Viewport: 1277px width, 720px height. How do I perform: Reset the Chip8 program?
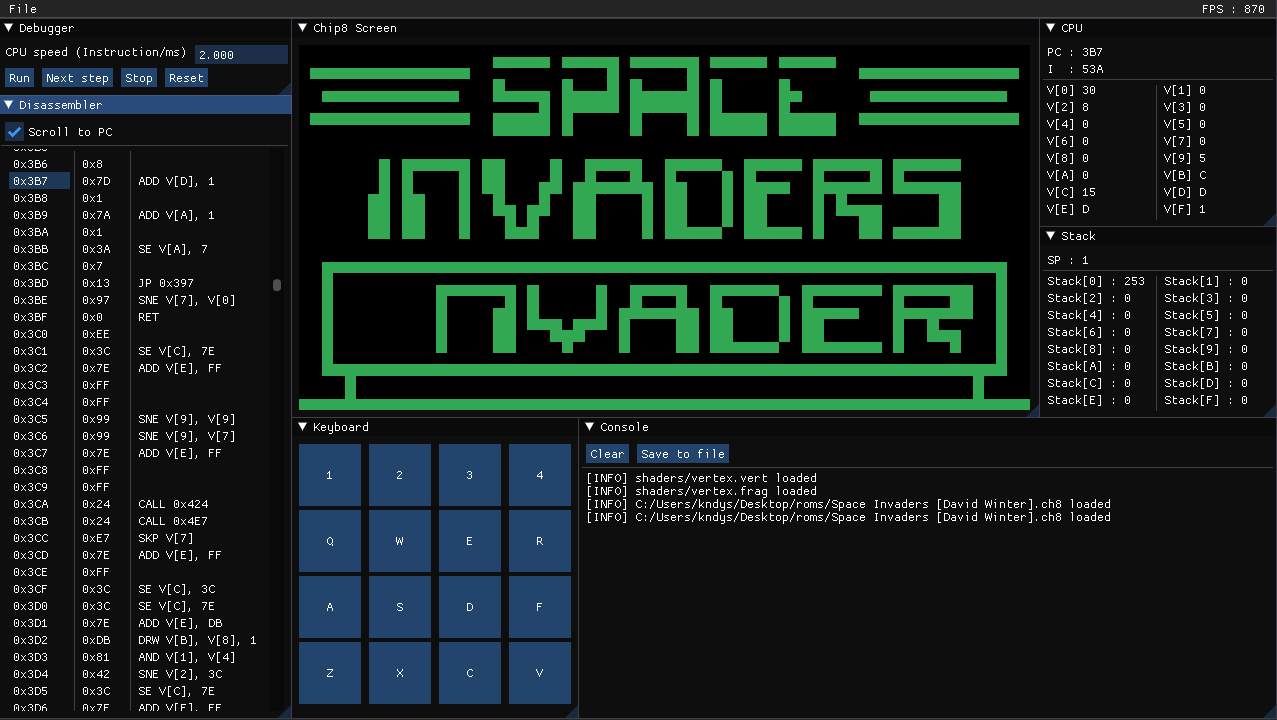185,77
